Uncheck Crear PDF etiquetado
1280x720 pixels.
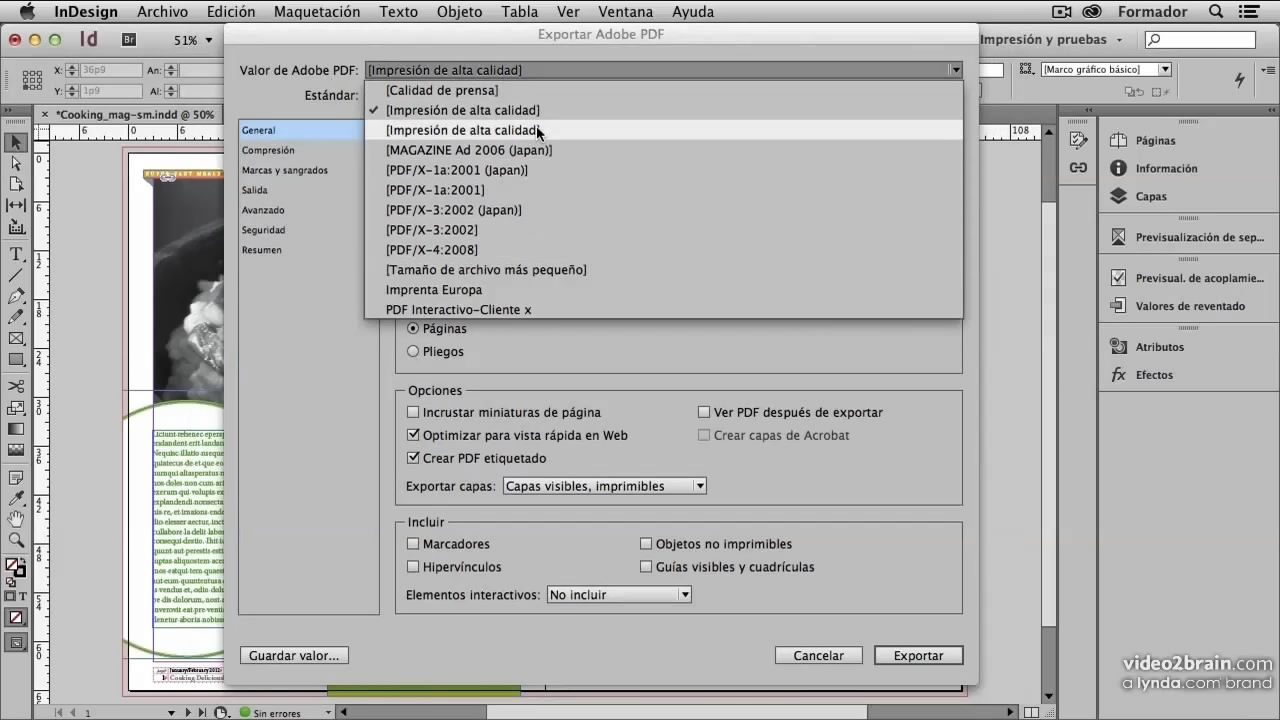coord(413,458)
